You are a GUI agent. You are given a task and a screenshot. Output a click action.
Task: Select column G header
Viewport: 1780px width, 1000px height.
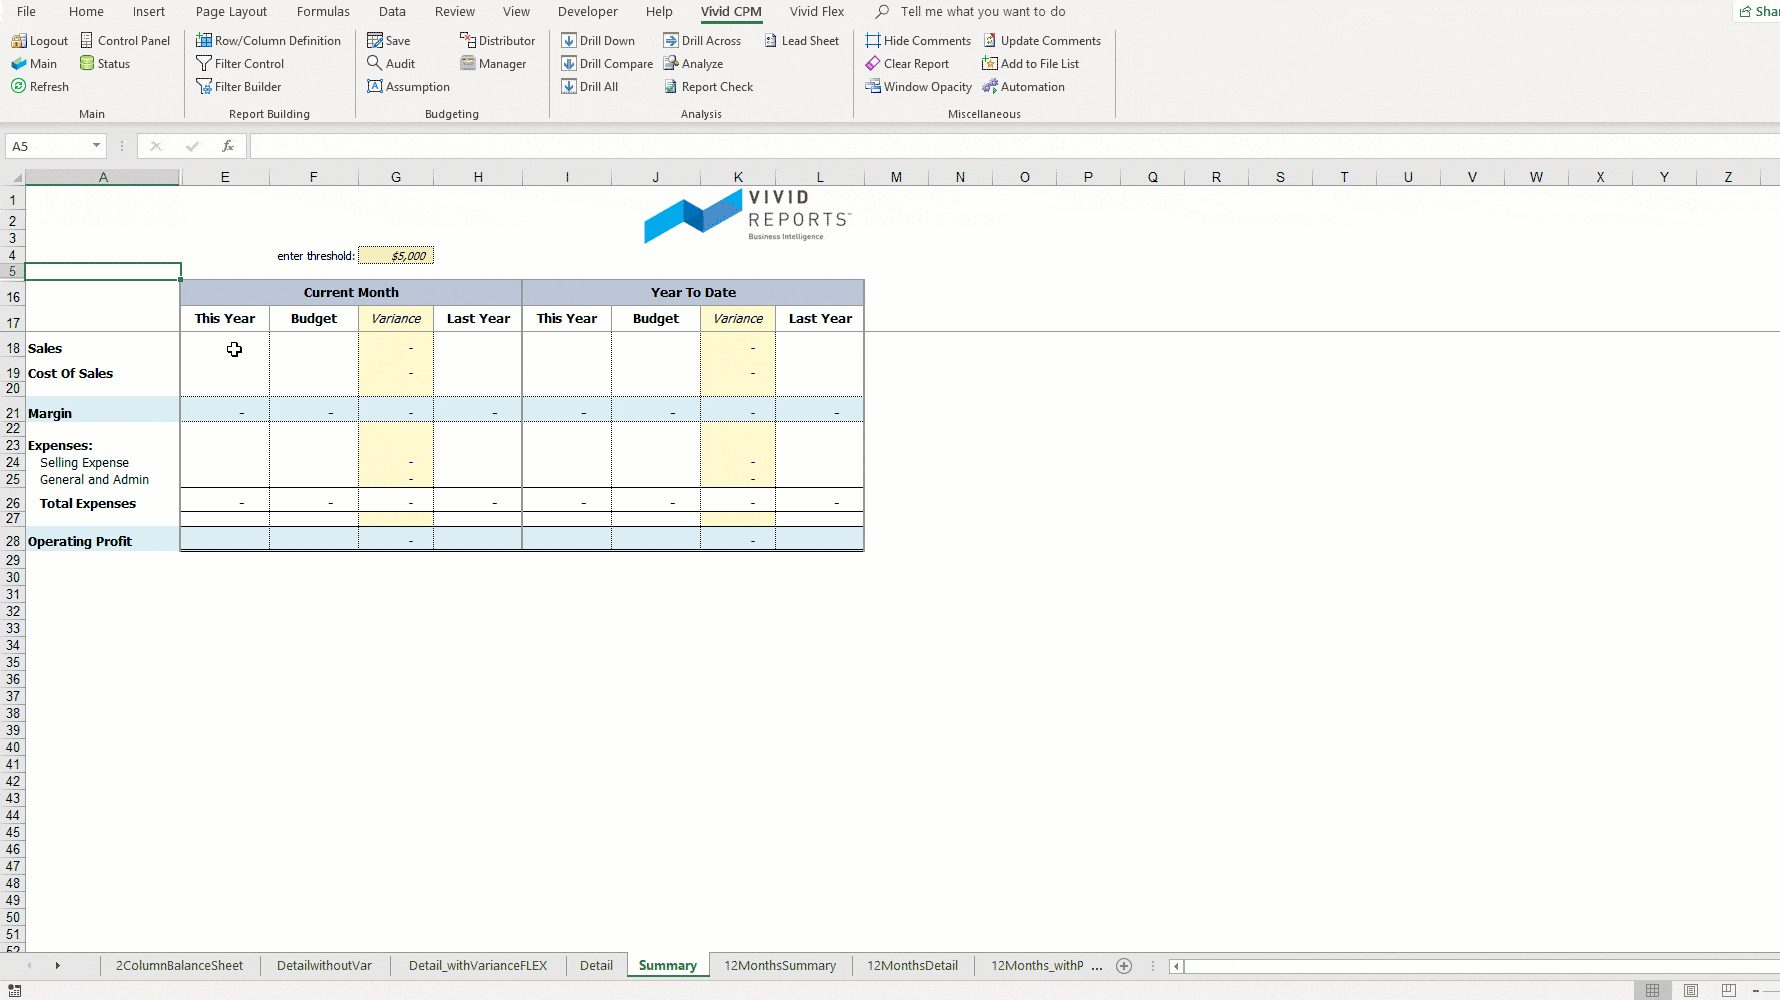[396, 177]
